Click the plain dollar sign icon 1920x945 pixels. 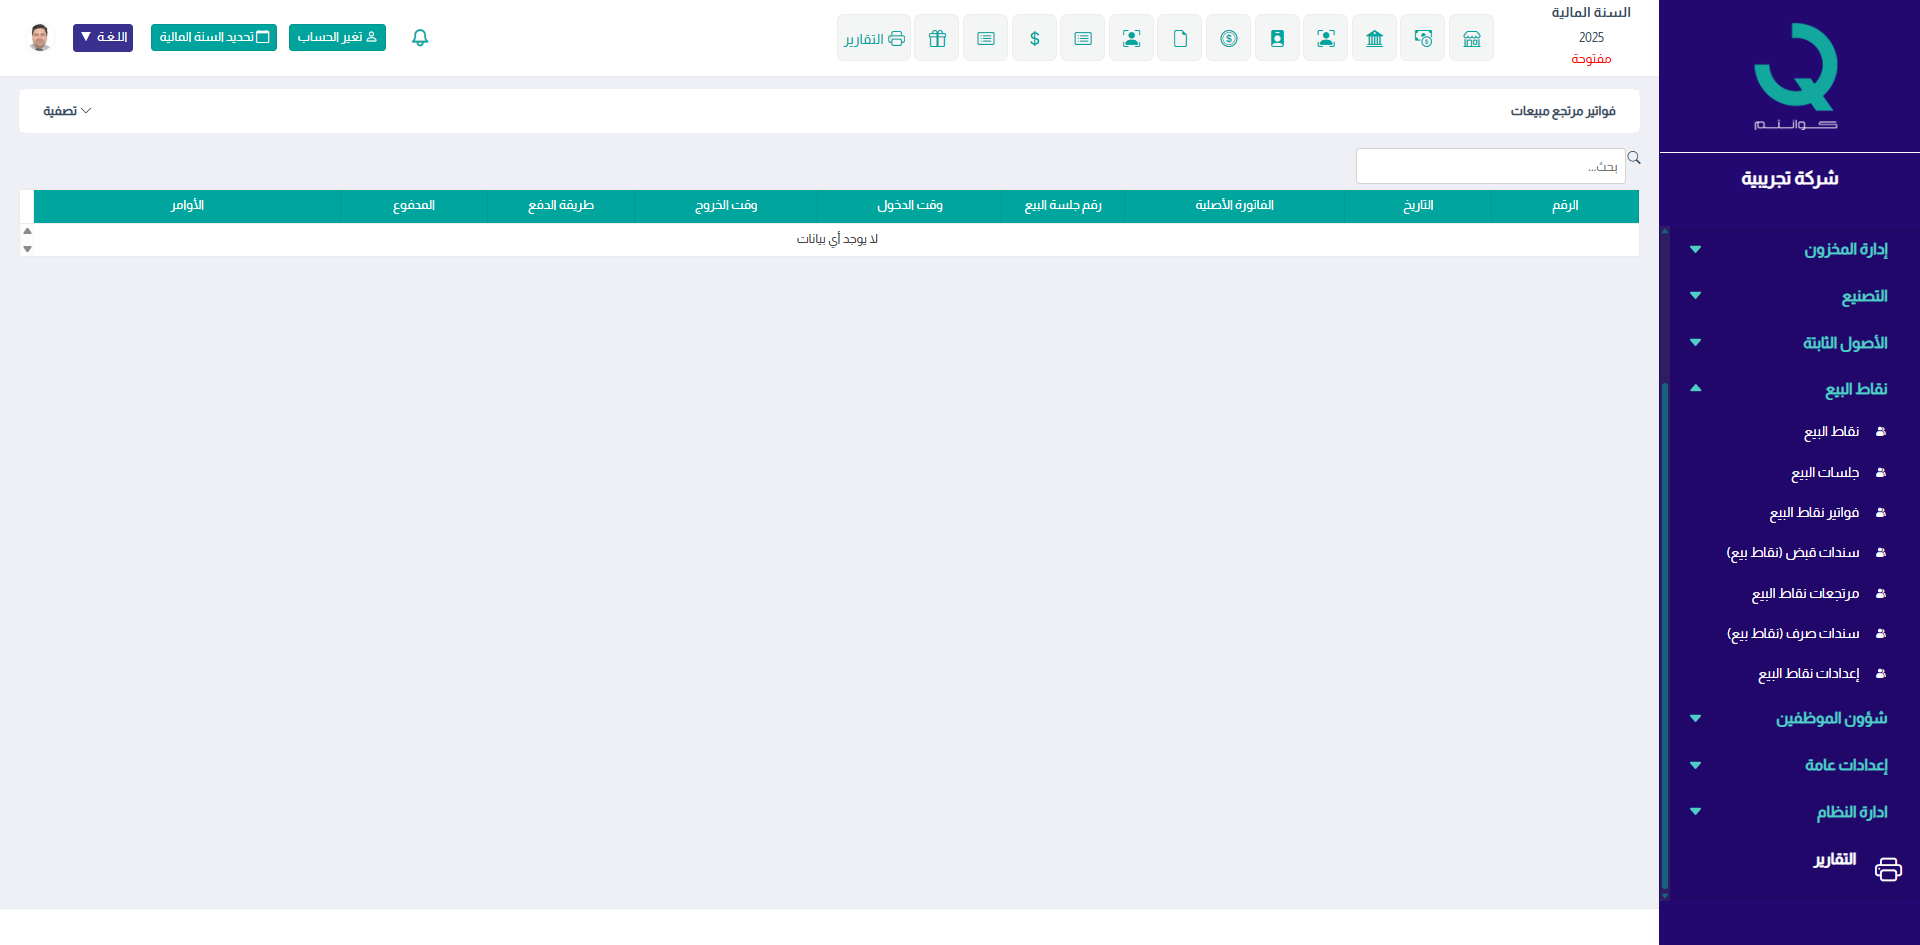coord(1034,39)
